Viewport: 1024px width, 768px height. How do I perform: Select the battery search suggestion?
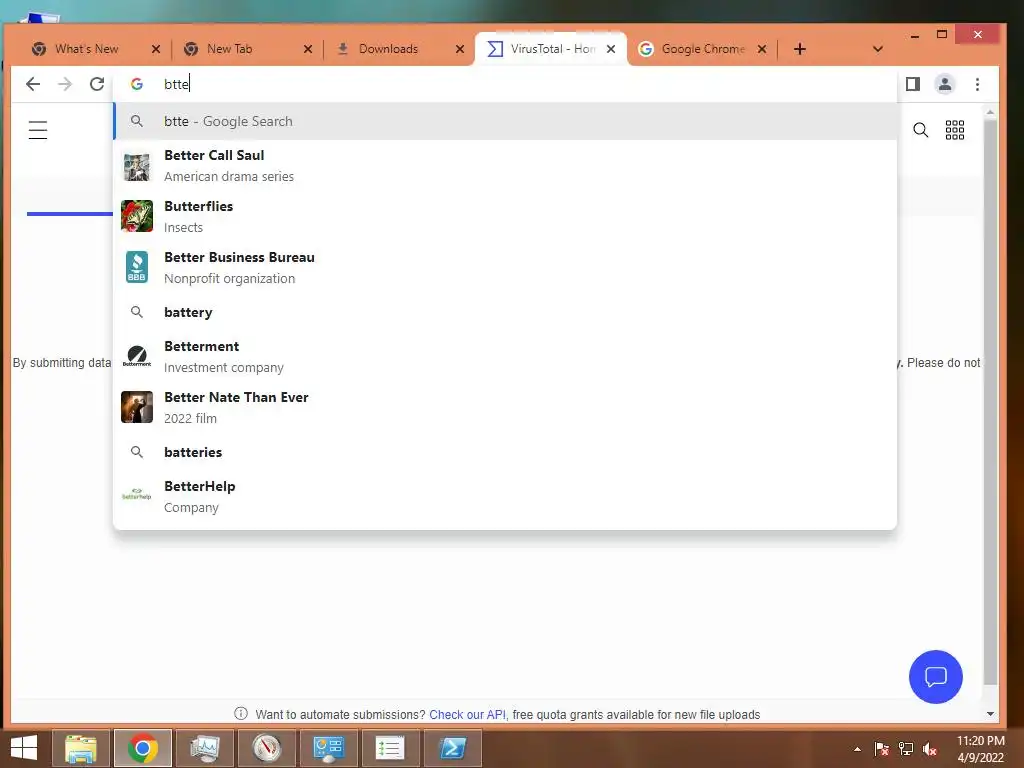click(x=505, y=312)
